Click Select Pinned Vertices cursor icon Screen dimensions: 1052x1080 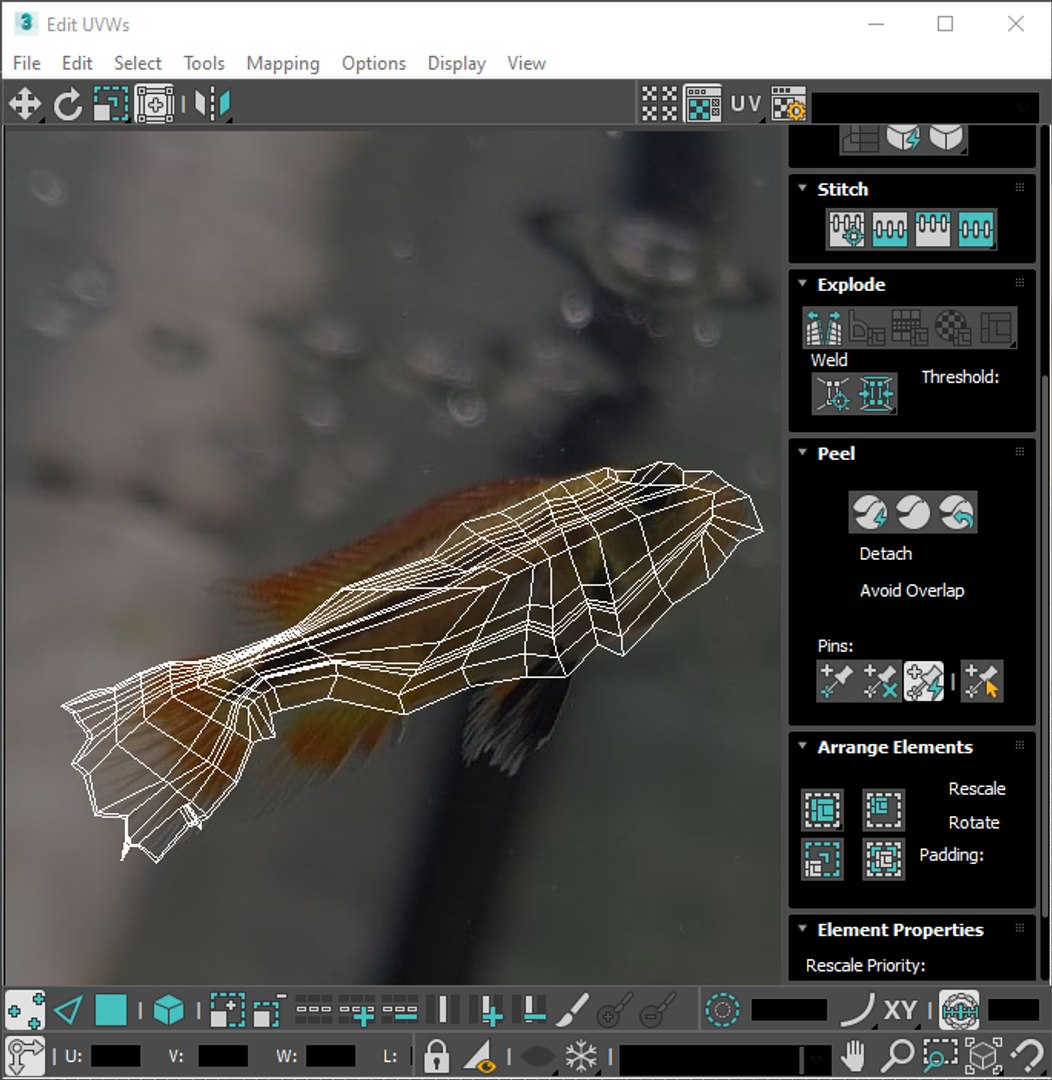982,682
